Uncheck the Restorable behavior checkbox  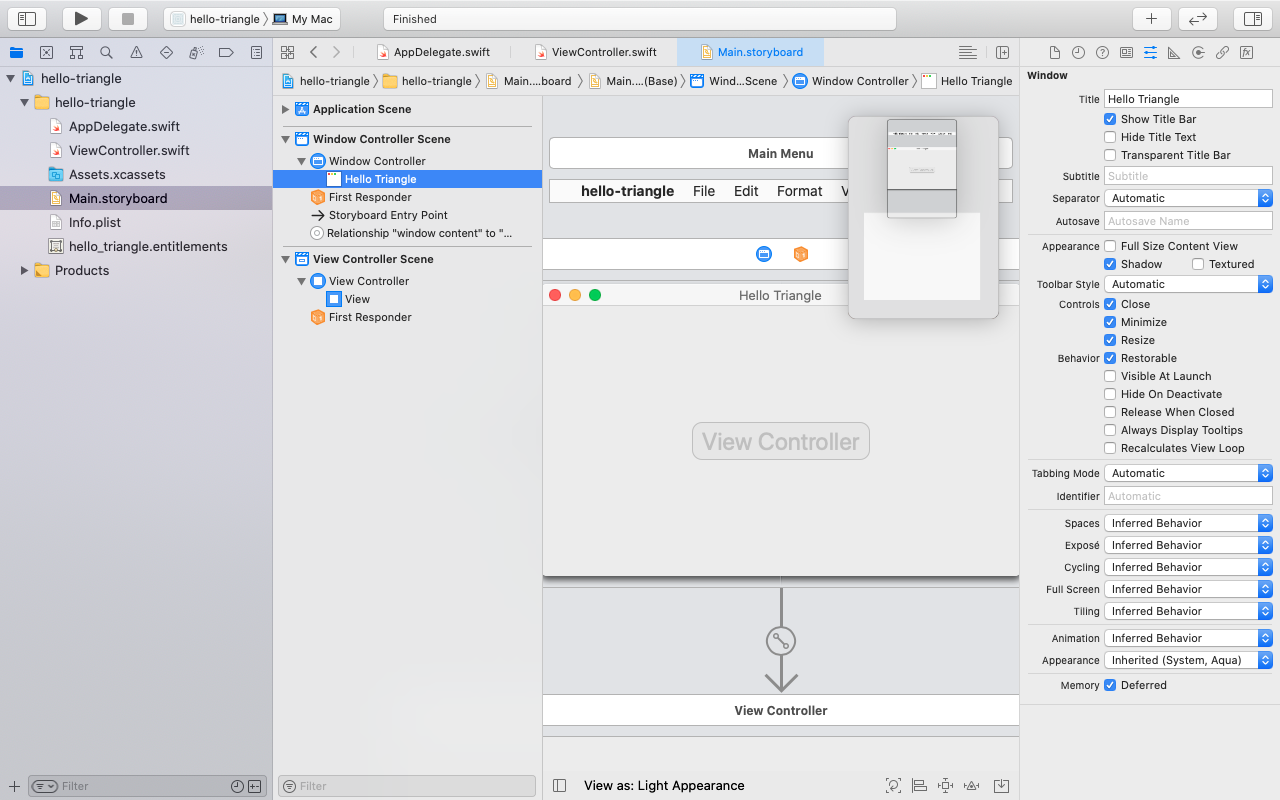tap(1110, 358)
